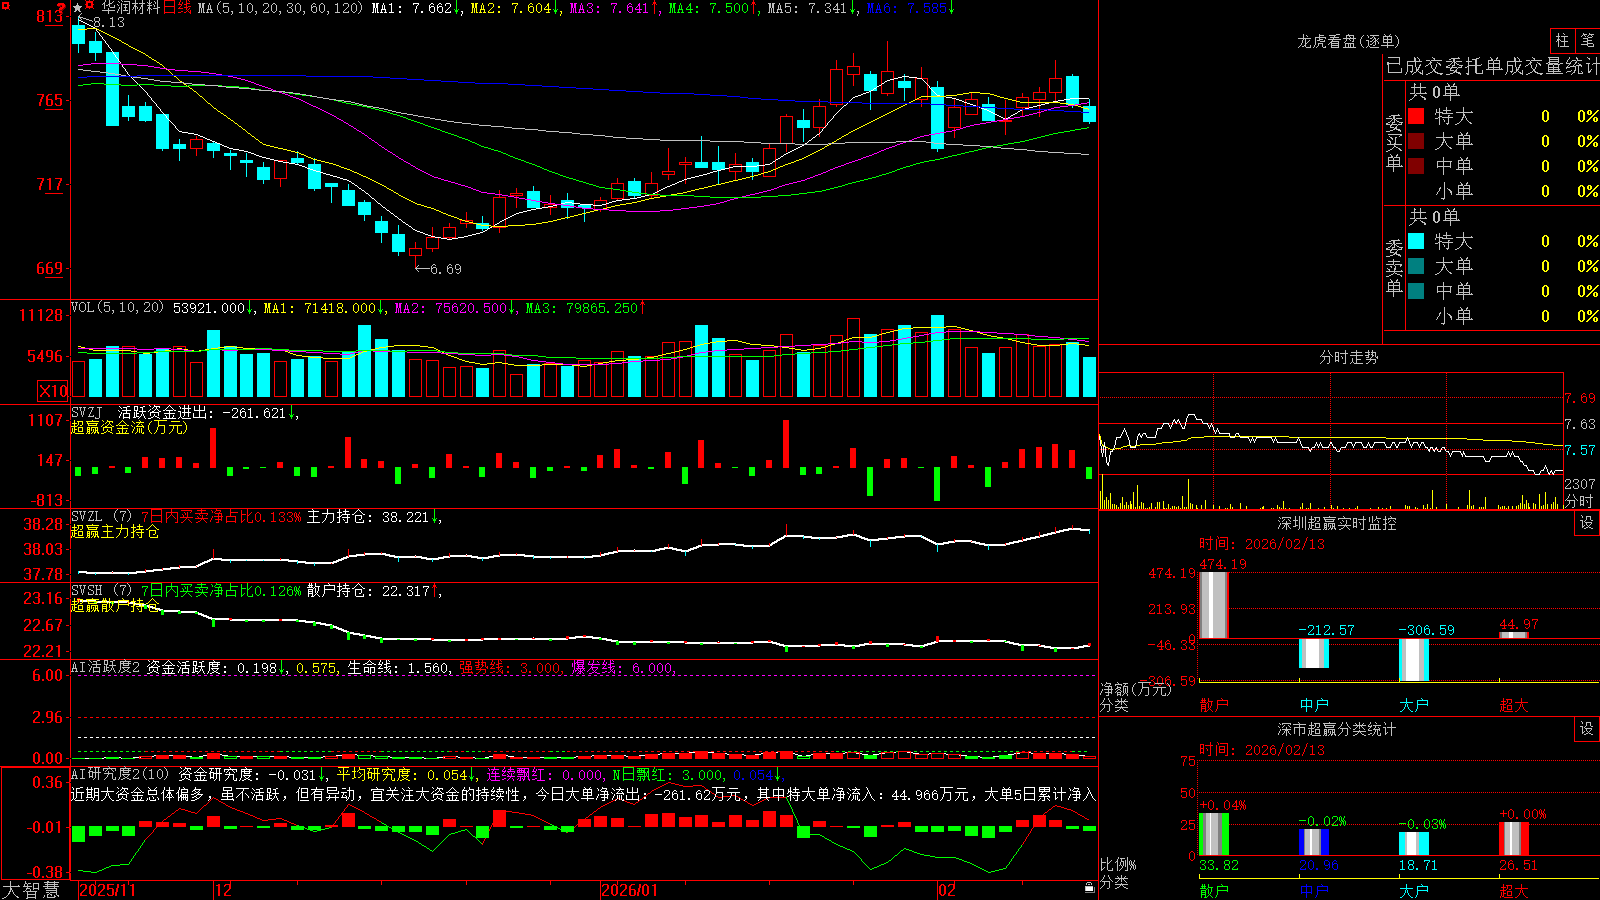Click the 龙虎看盘(逐单) panel title
This screenshot has height=900, width=1600.
[x=1349, y=41]
